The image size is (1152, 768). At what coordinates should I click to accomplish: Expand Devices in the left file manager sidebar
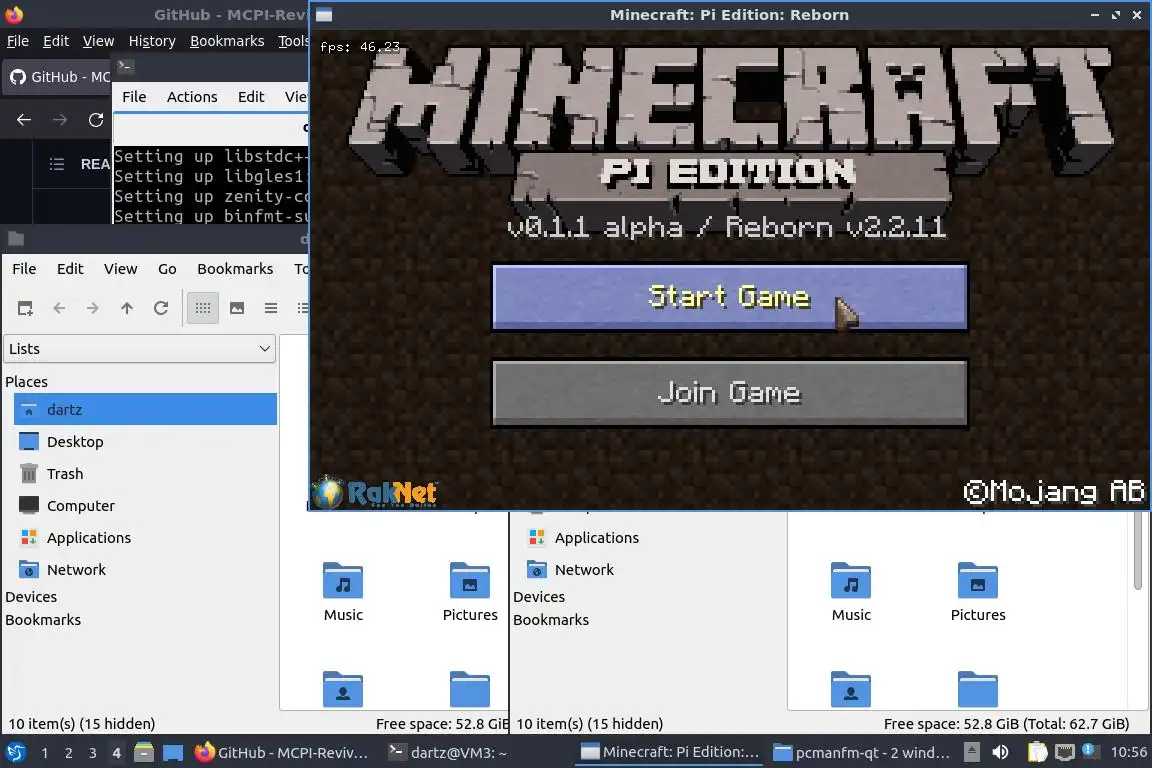click(31, 597)
